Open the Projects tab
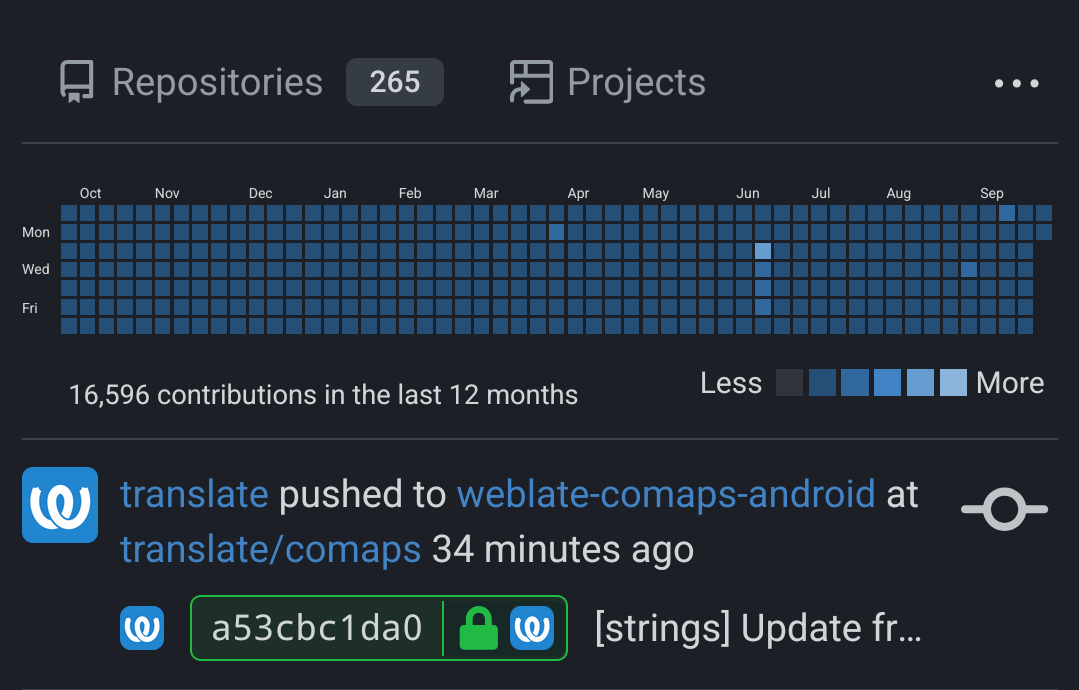 (608, 83)
